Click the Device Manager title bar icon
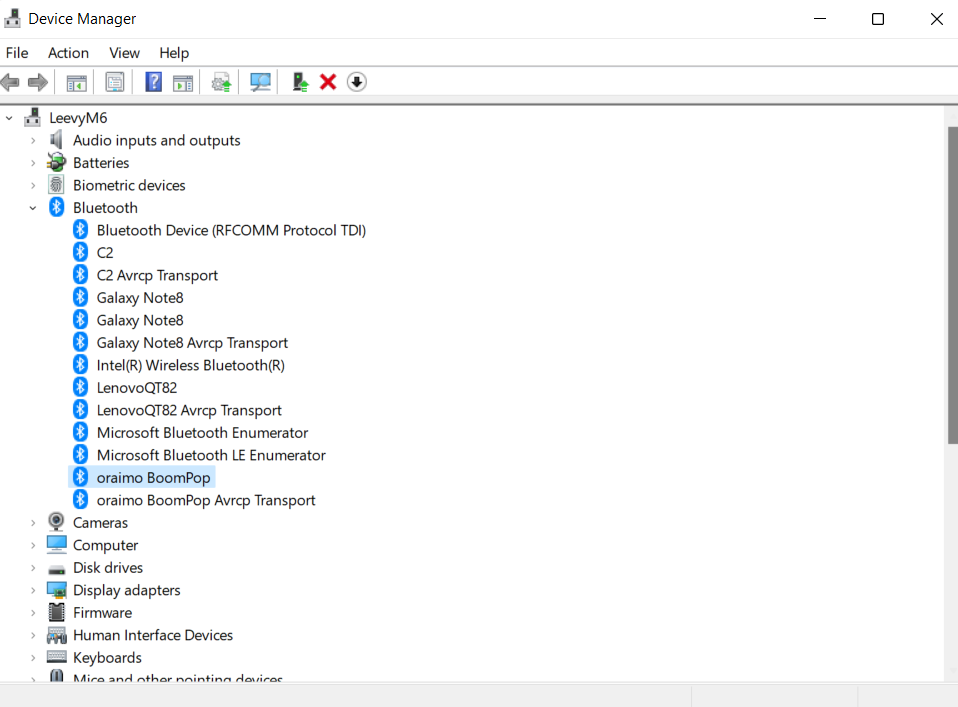958x707 pixels. coord(12,18)
